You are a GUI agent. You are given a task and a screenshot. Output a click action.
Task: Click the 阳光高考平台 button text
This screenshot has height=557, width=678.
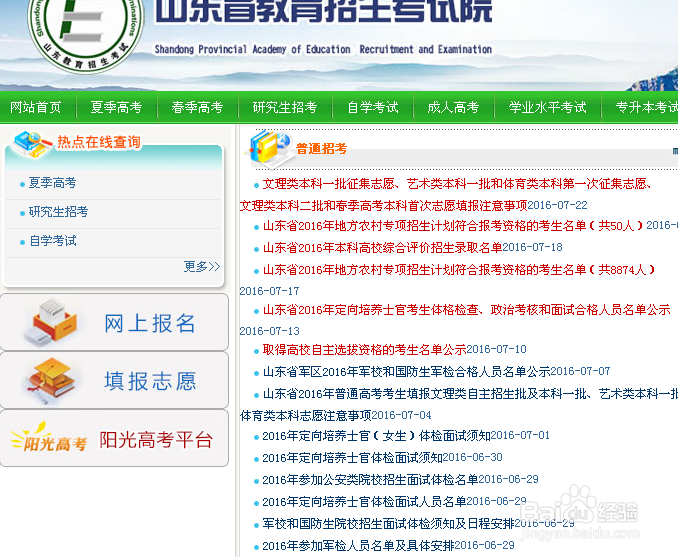pos(156,440)
